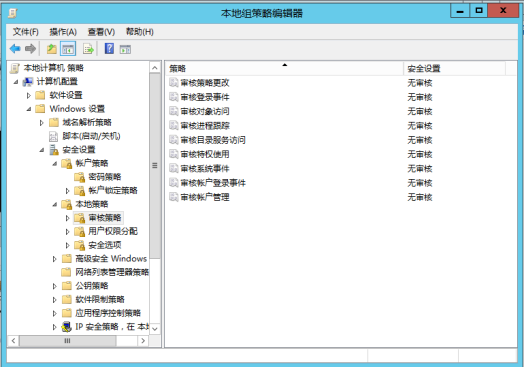
Task: Expand the 域名解析策略 node
Action: coord(41,123)
